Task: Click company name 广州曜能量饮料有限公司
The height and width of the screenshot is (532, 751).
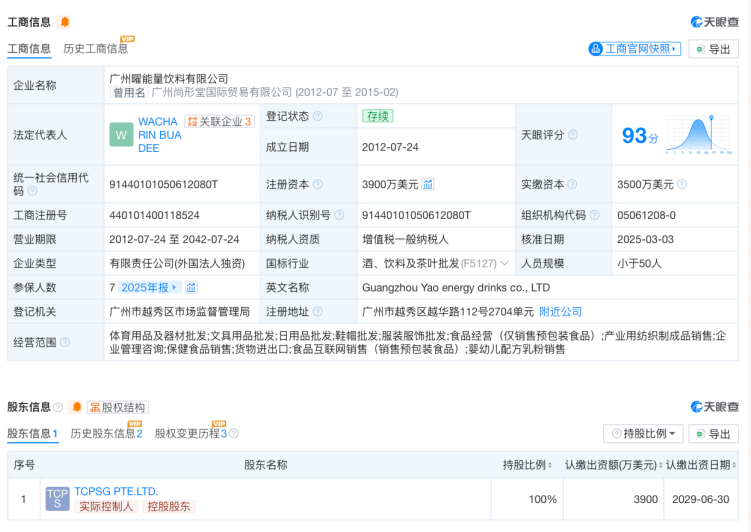Action: tap(169, 79)
